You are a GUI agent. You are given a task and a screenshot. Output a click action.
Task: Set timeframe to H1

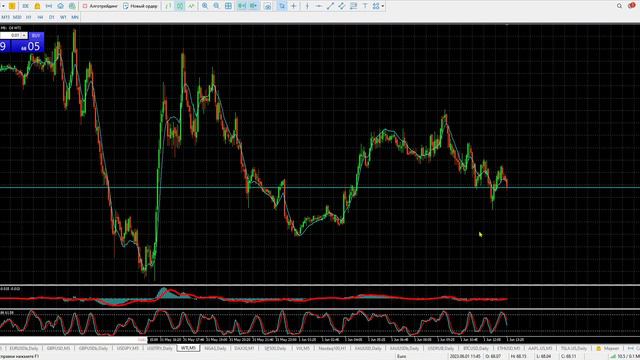[x=29, y=17]
